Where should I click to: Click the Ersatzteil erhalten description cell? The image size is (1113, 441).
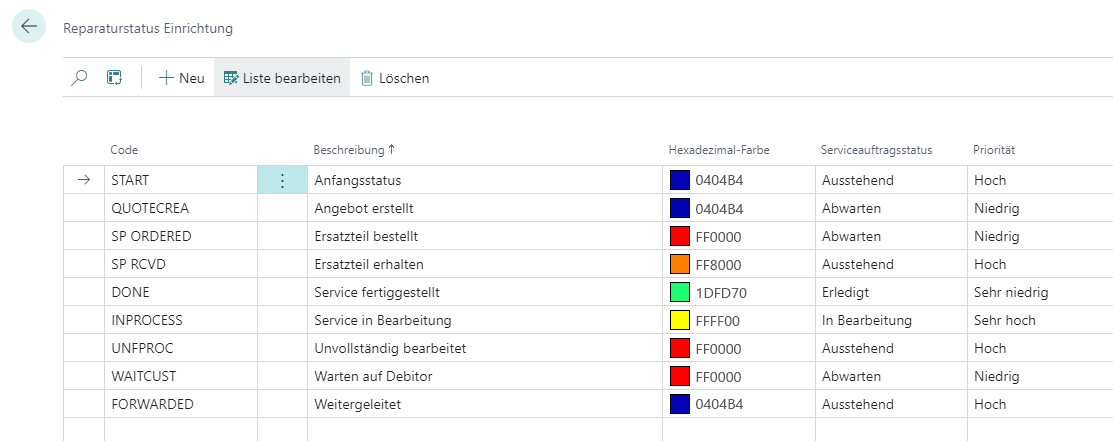pyautogui.click(x=485, y=264)
